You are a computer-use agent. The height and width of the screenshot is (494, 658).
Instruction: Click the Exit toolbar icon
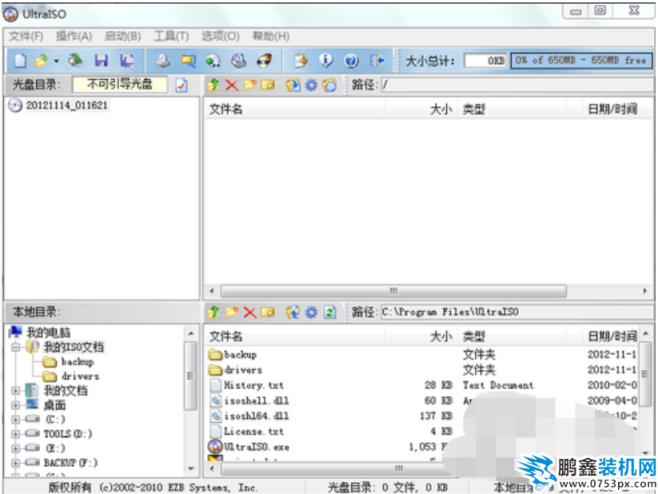(x=377, y=61)
